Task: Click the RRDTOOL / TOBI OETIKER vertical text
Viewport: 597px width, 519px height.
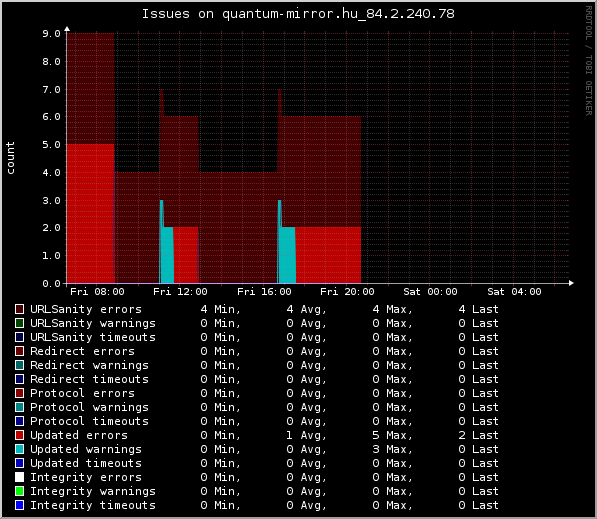Action: [589, 61]
